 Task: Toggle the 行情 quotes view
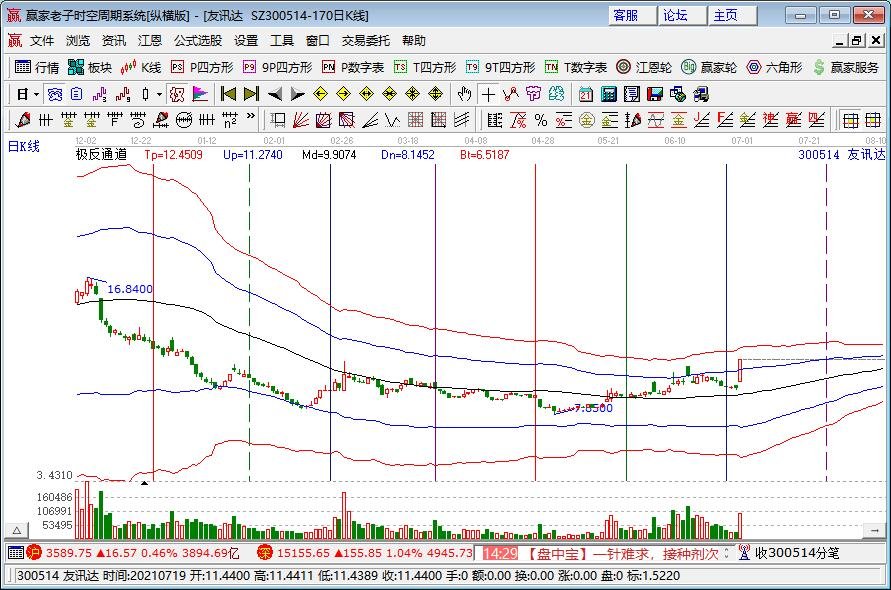[38, 68]
